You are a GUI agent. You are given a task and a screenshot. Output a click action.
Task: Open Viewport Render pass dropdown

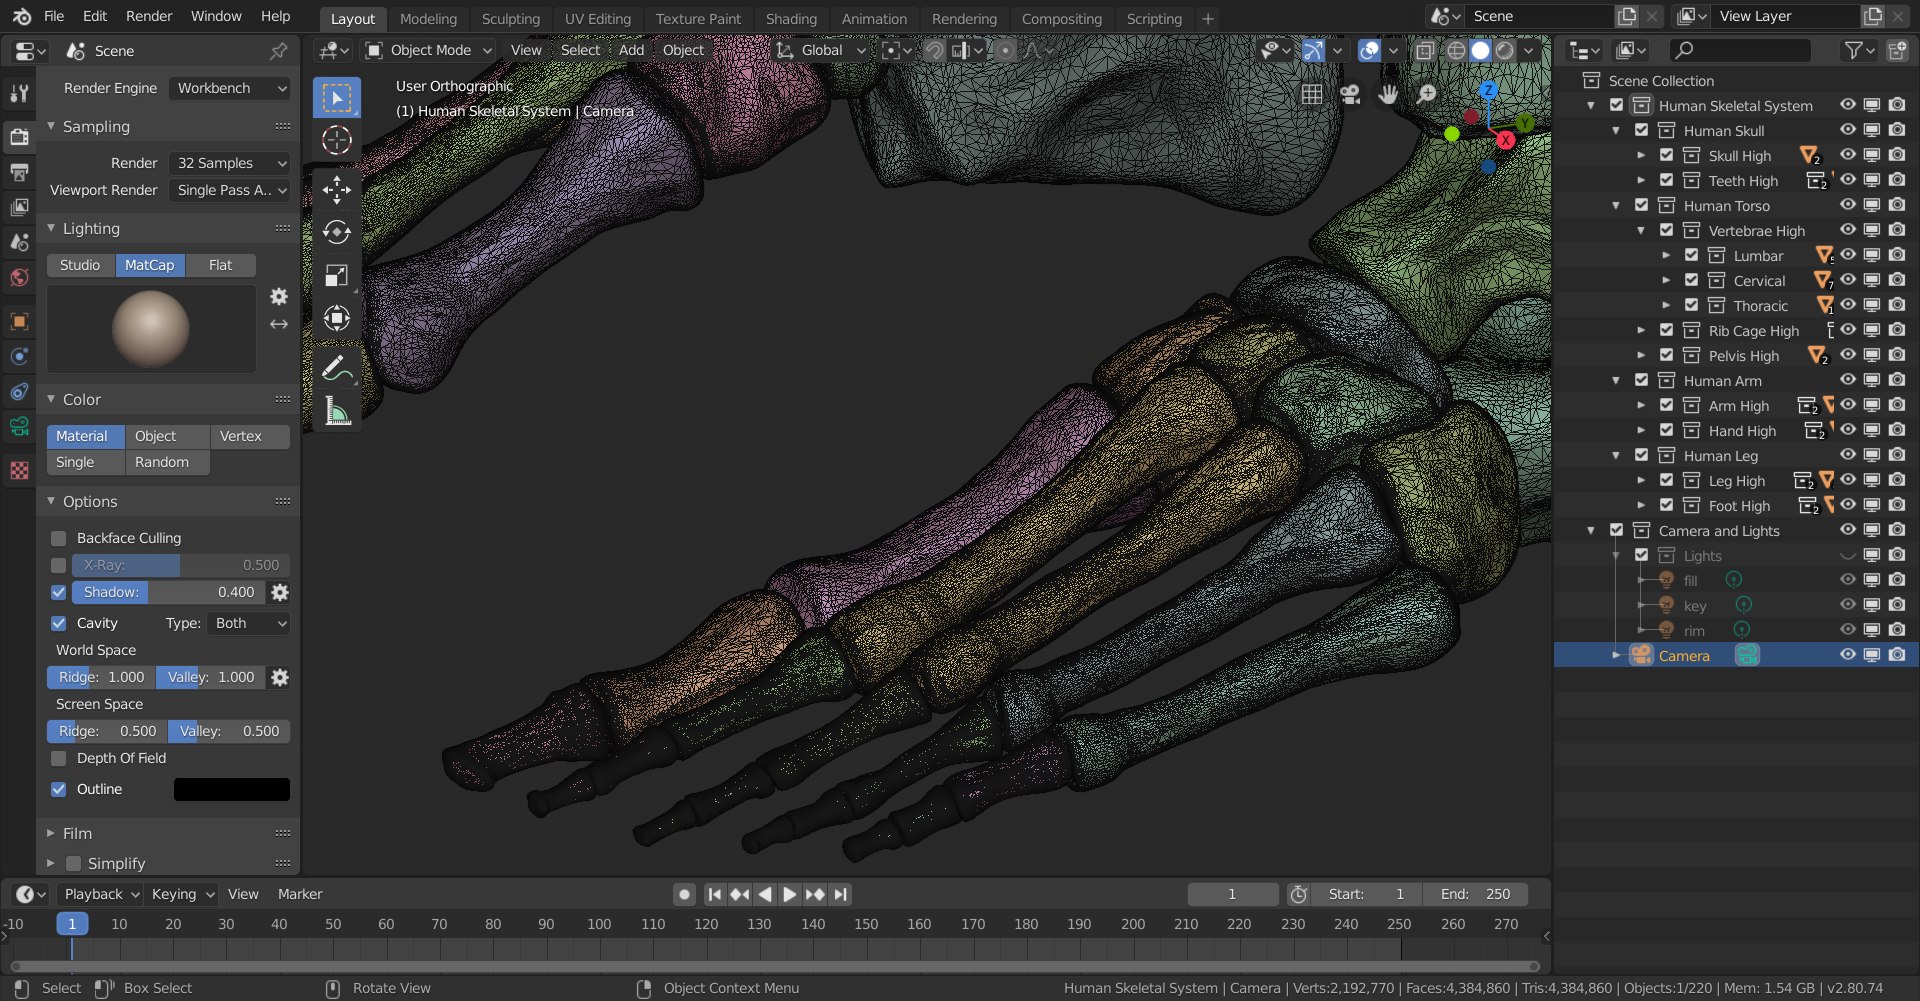point(230,190)
